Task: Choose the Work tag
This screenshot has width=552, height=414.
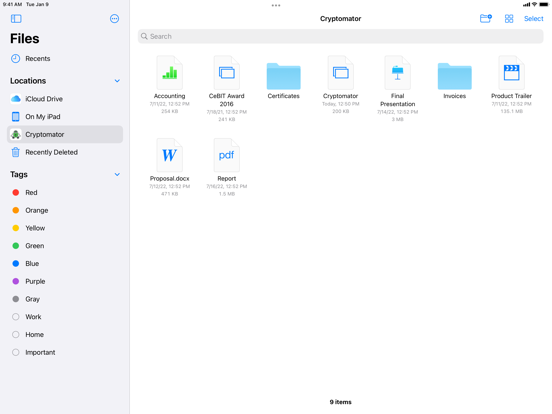Action: coord(65,317)
